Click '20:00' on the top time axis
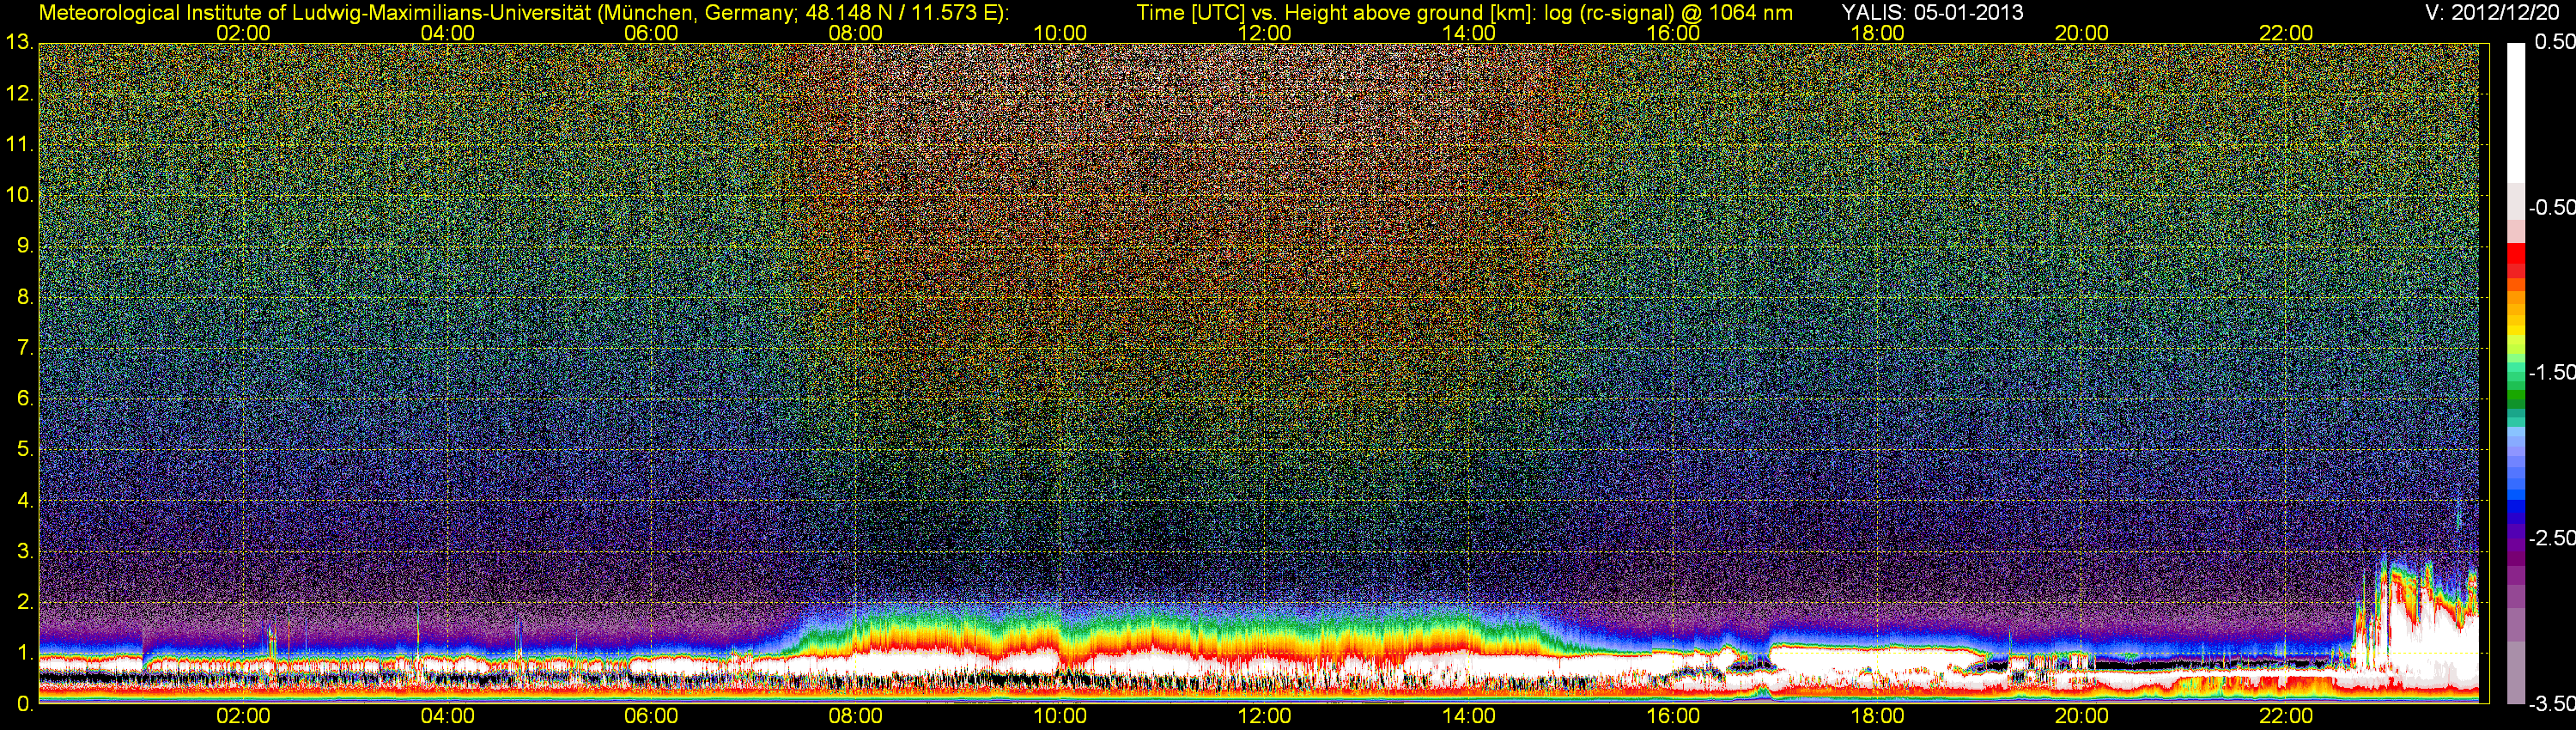Screen dimensions: 2576x730 click(x=2082, y=33)
